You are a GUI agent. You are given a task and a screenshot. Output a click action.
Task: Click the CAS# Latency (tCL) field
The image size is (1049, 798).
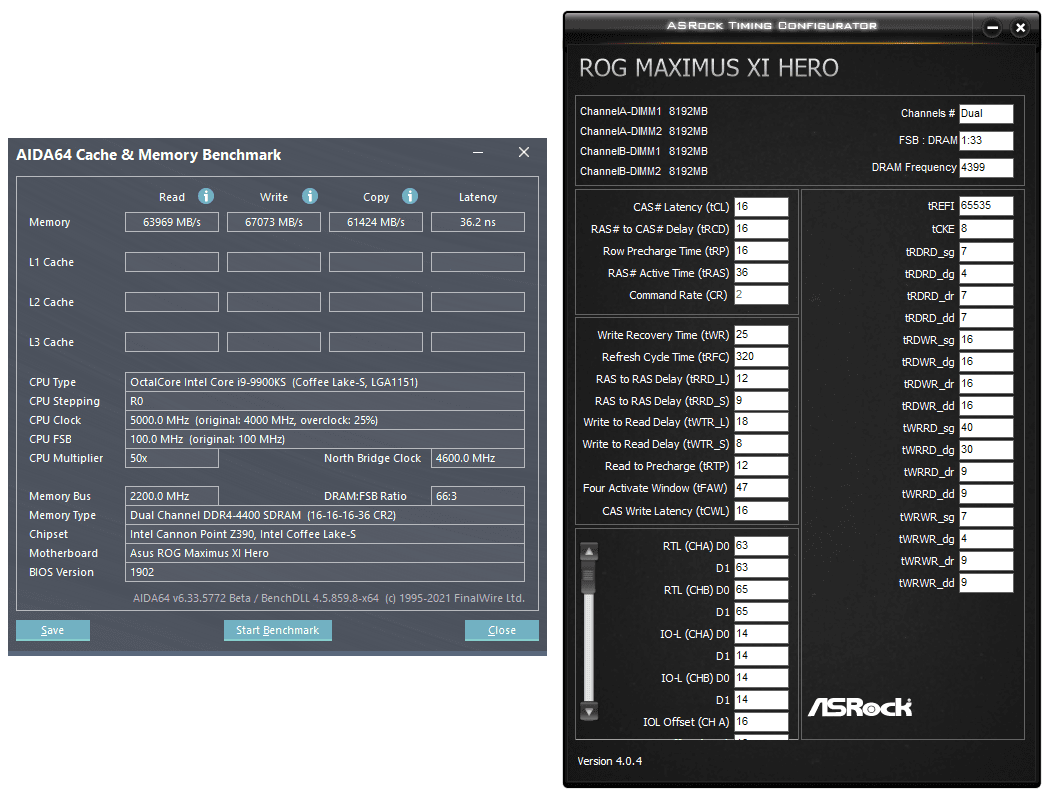[x=761, y=207]
